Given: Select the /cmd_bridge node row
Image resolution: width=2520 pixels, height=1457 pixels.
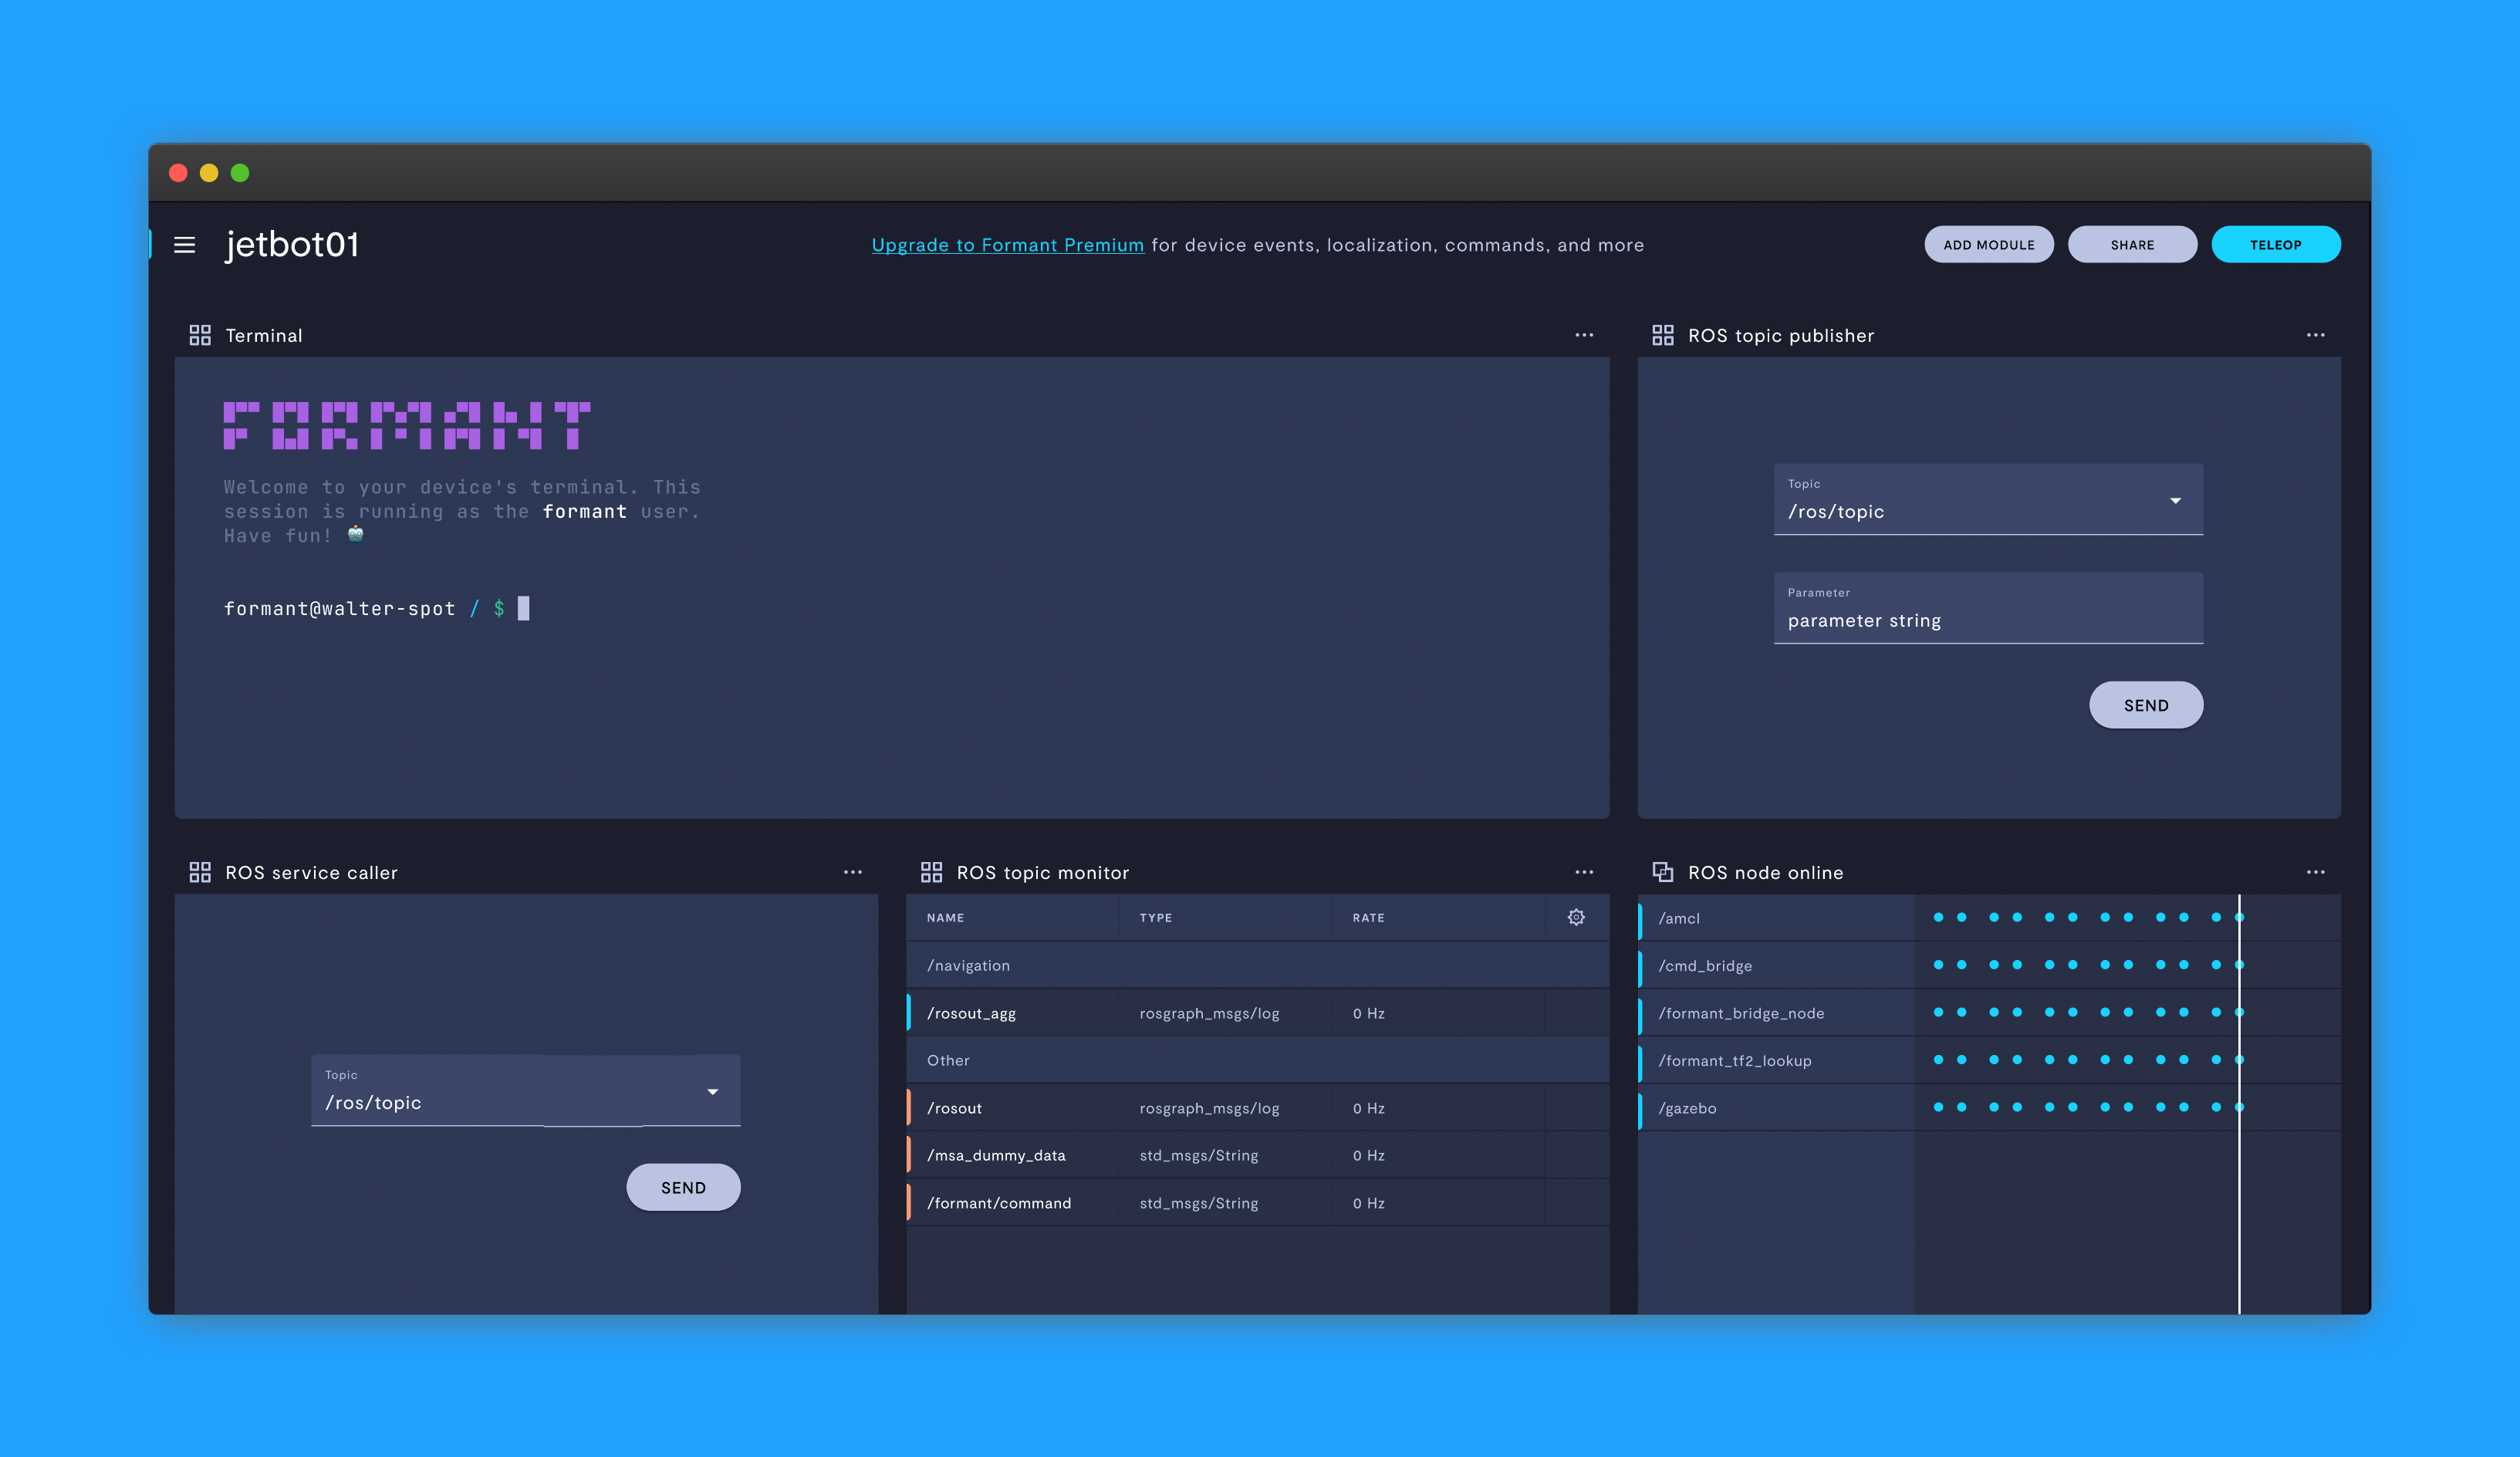Looking at the screenshot, I should coord(1989,965).
